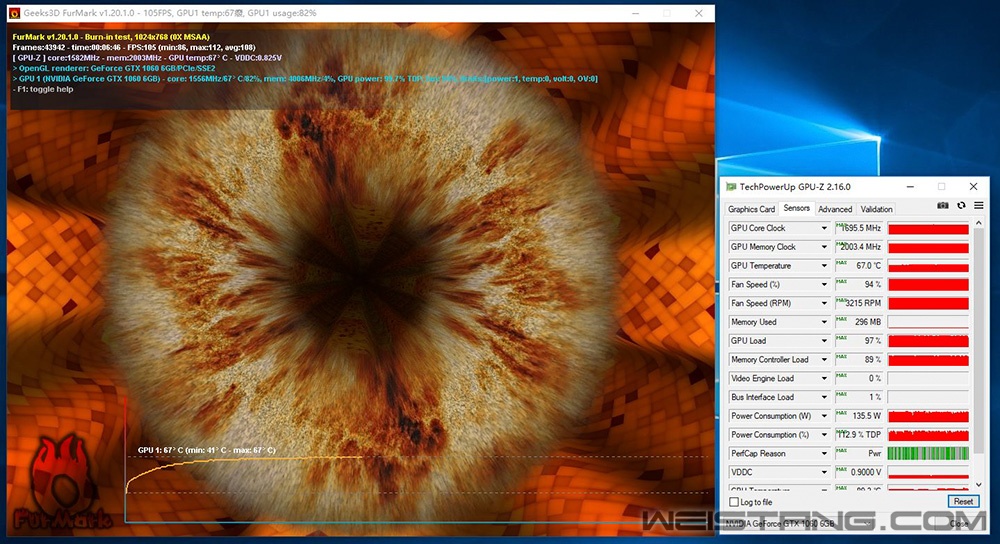
Task: Open the Memory Used sensor dropdown
Action: 824,322
